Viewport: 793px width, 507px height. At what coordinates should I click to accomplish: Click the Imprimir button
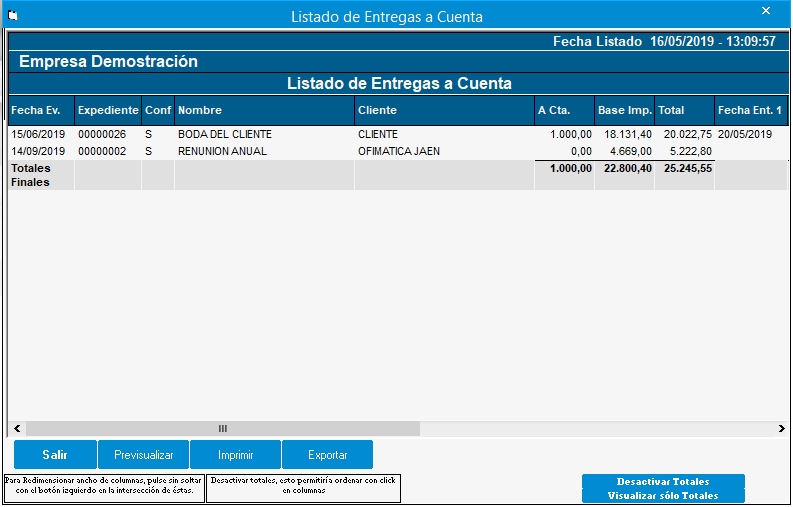(x=236, y=454)
